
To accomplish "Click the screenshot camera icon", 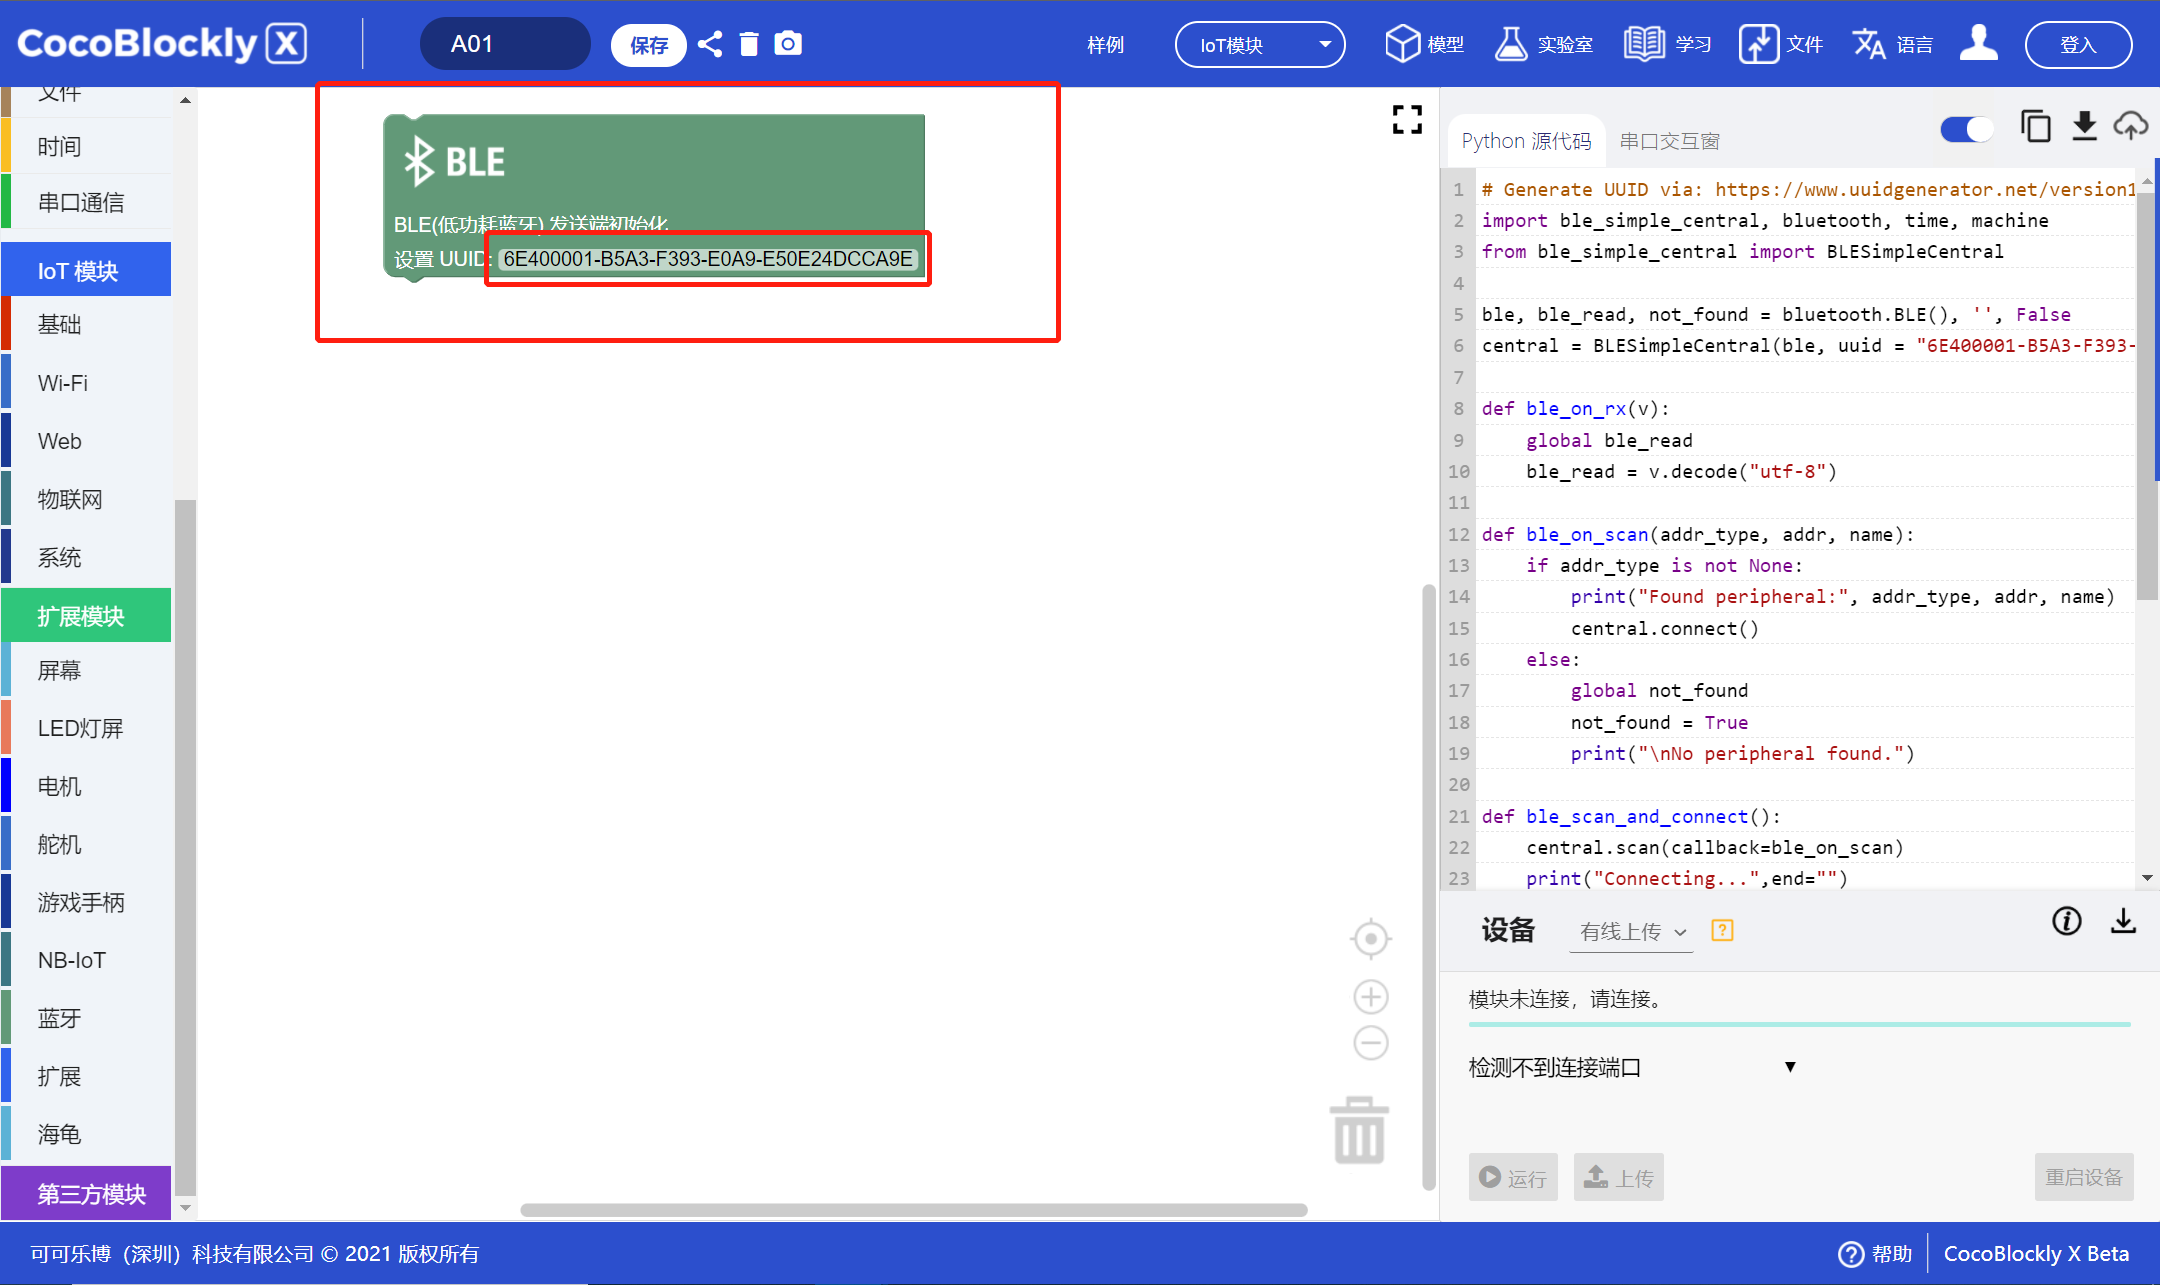I will click(788, 44).
